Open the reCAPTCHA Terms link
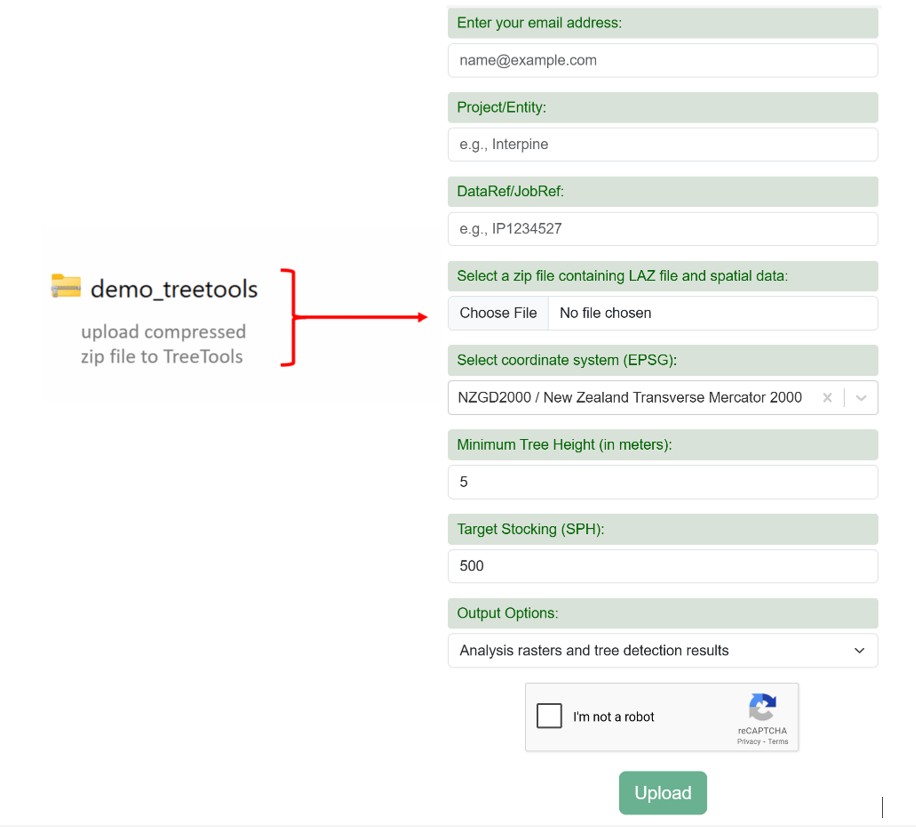Viewport: 916px width, 827px height. tap(778, 742)
